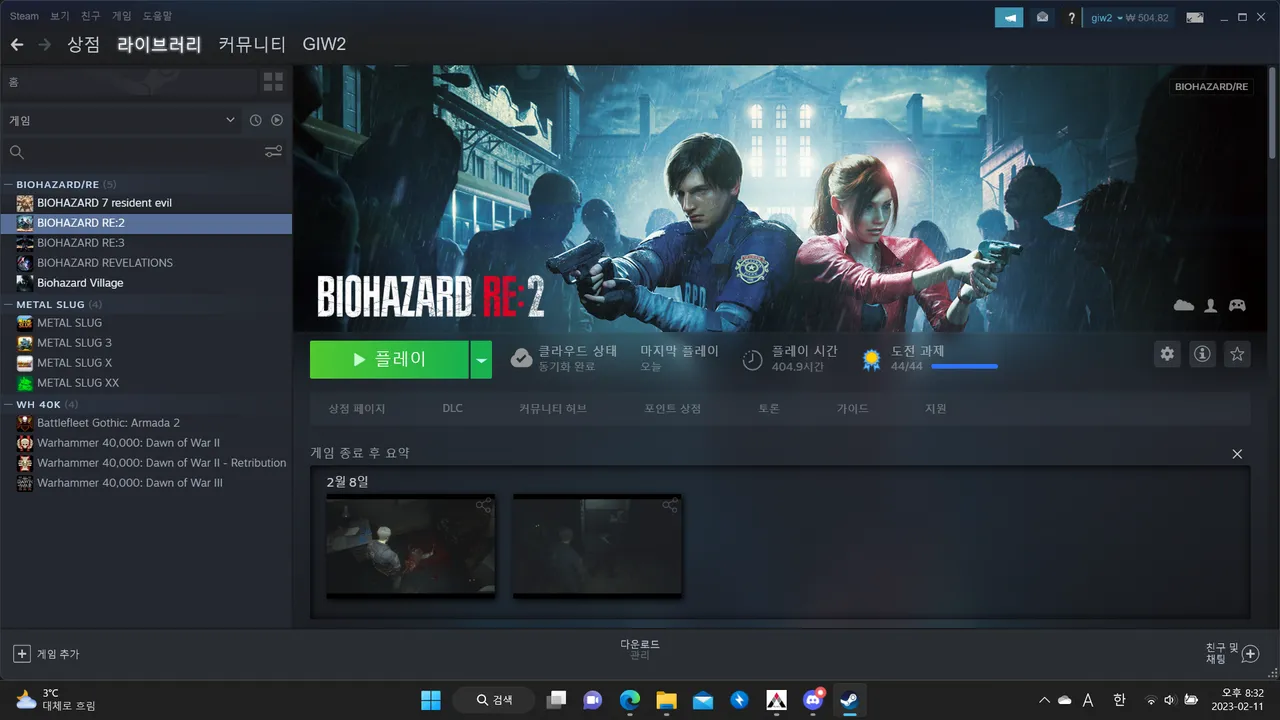Switch to Big Picture mode icon
This screenshot has height=720, width=1280.
pos(1194,17)
